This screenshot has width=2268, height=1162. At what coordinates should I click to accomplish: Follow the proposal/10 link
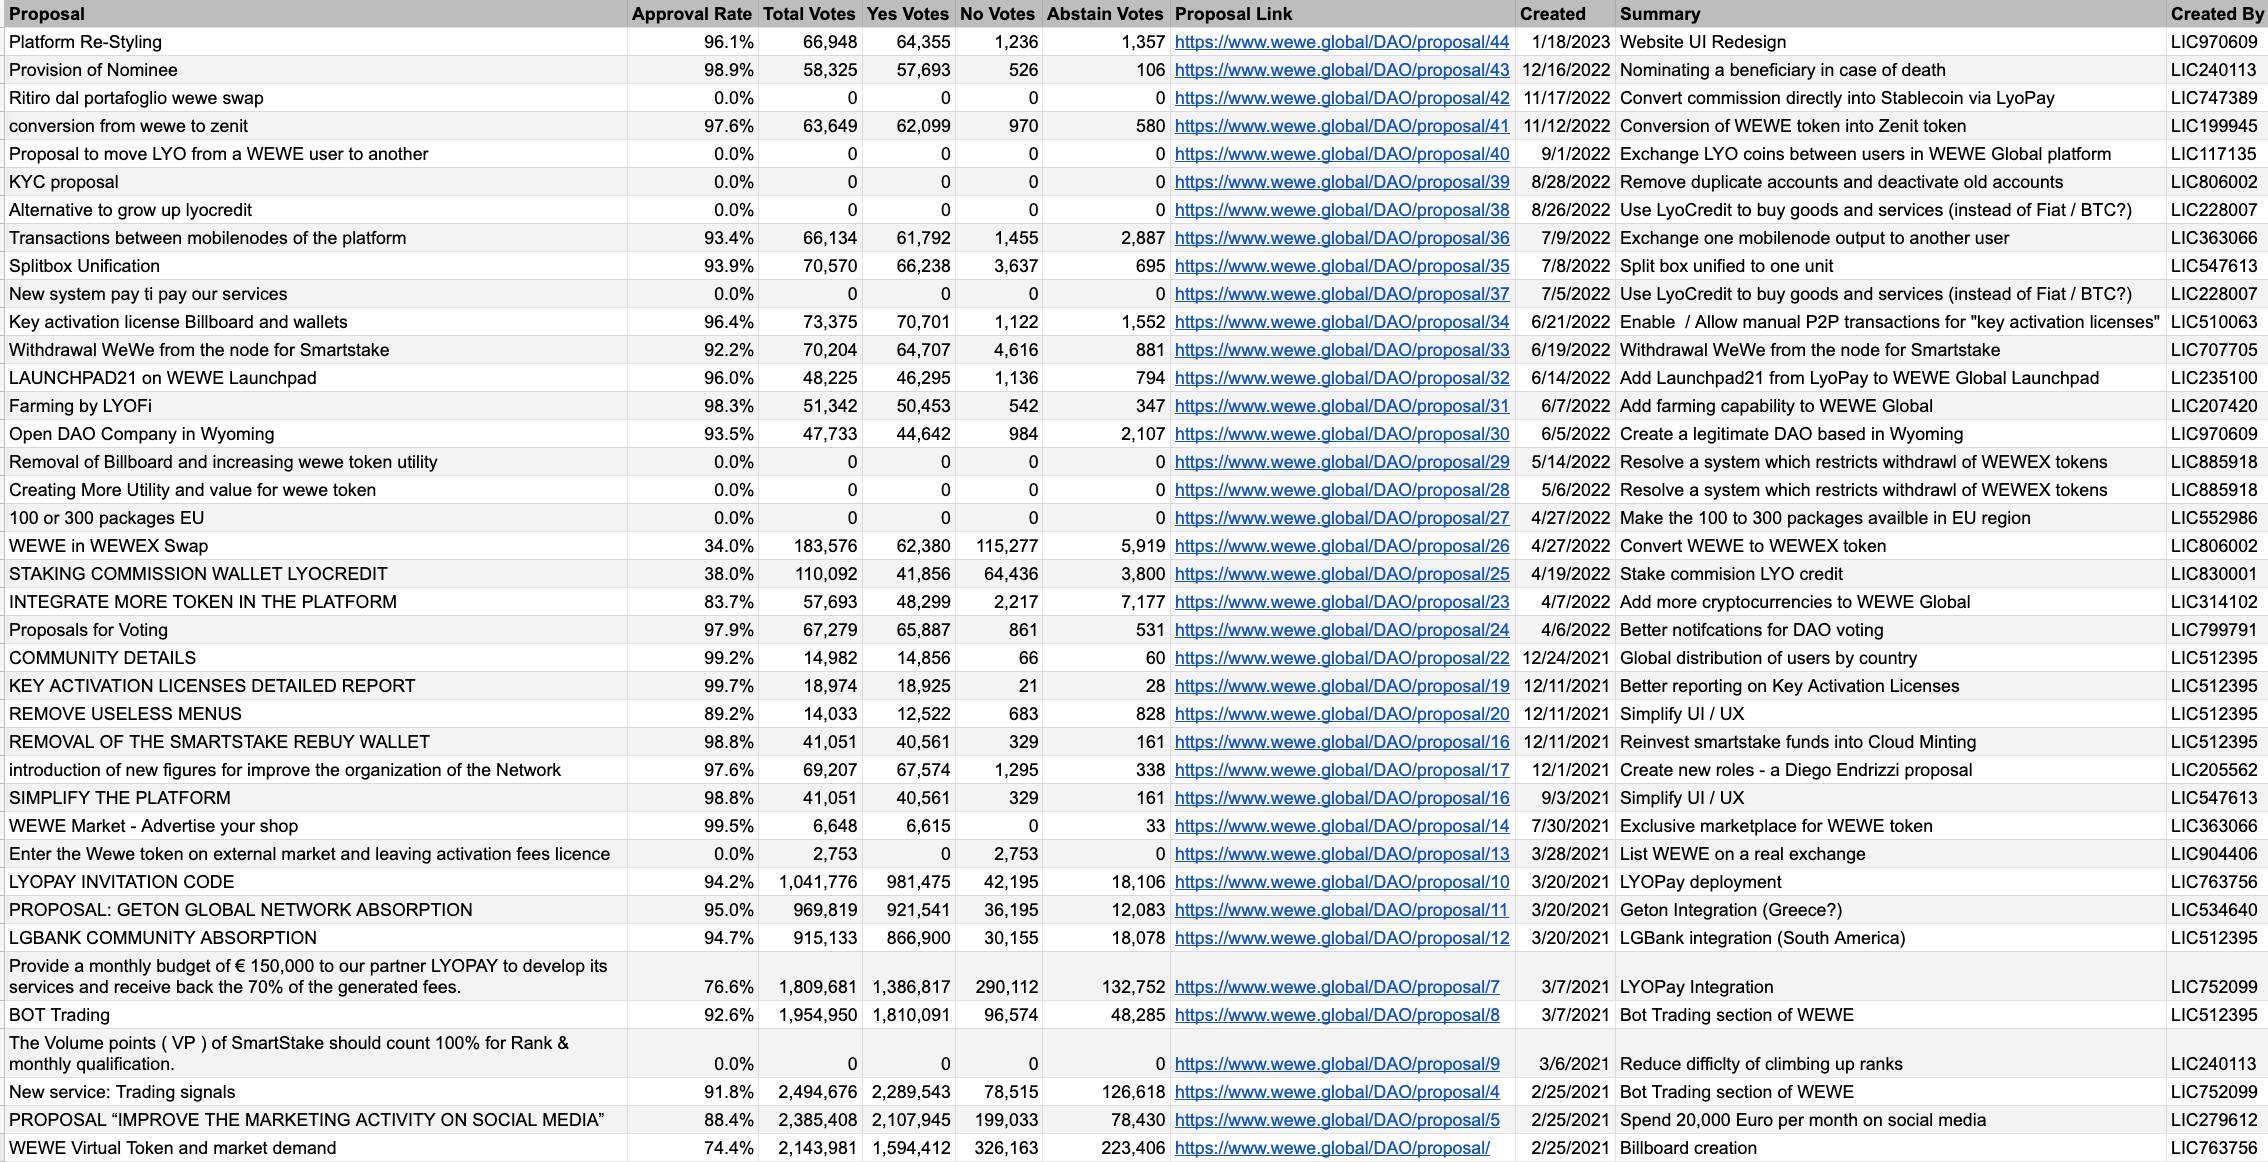pyautogui.click(x=1341, y=882)
